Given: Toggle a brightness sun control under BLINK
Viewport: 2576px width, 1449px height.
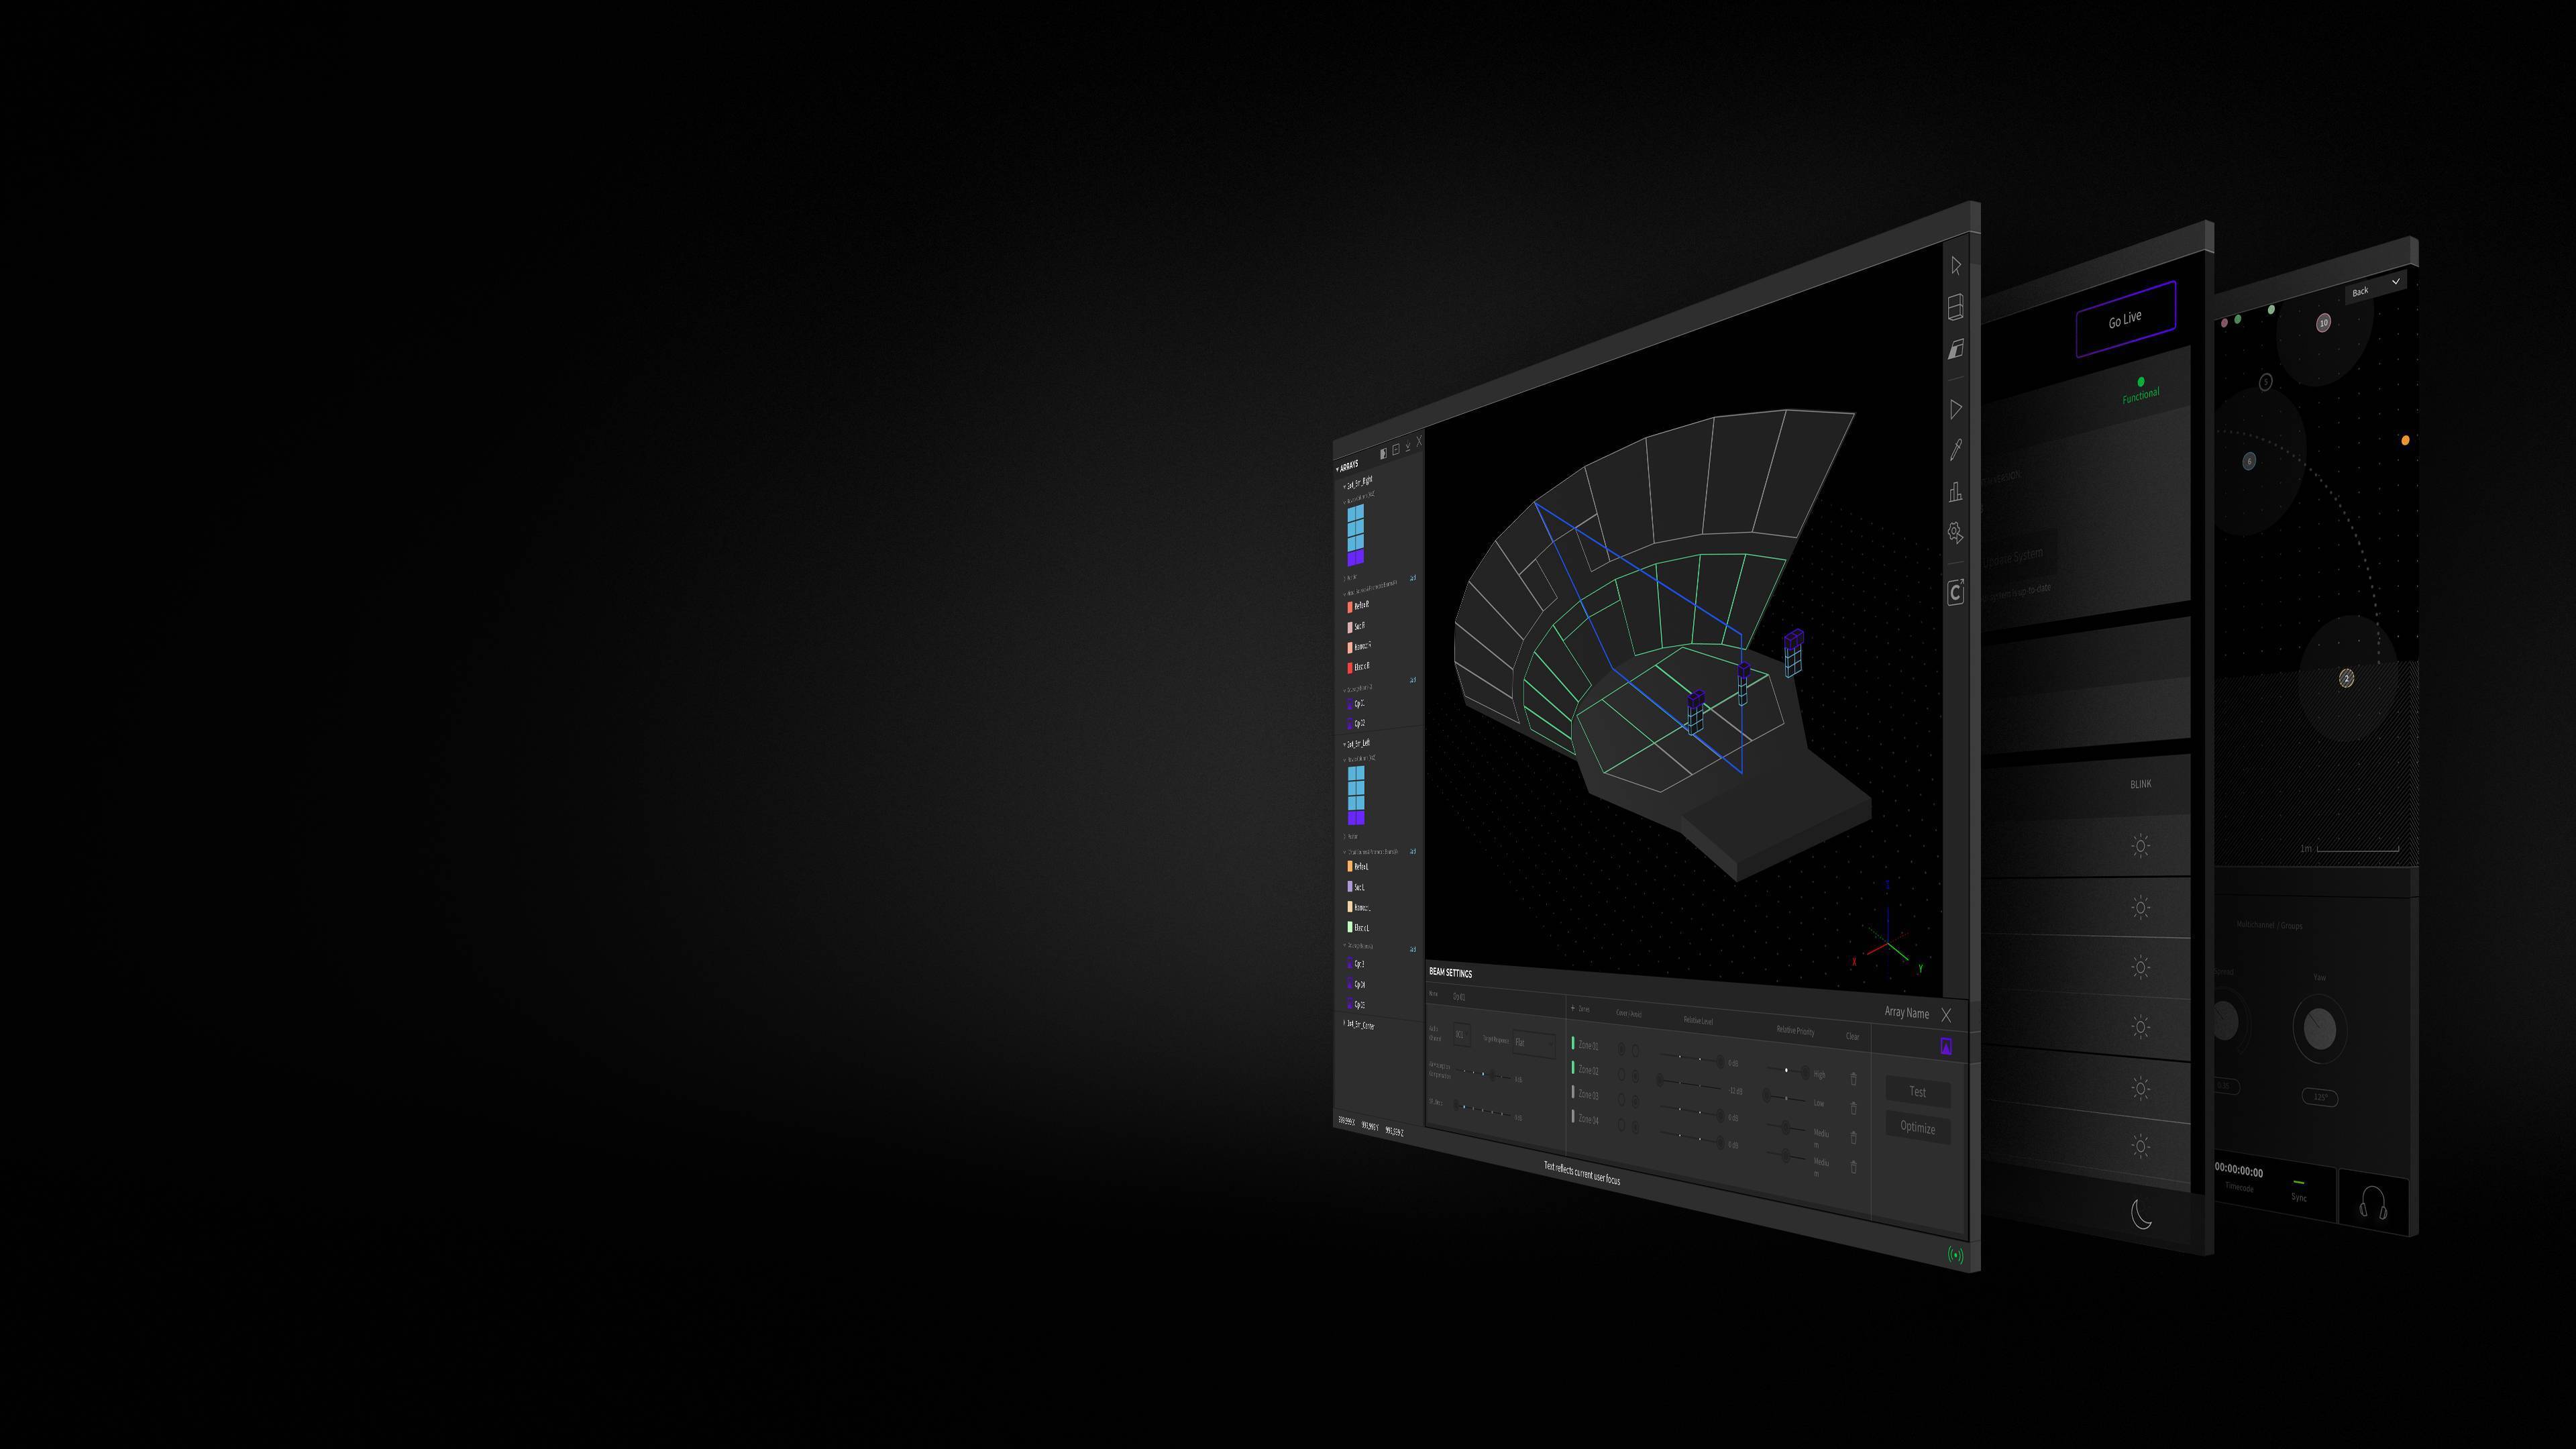Looking at the screenshot, I should (x=2141, y=847).
